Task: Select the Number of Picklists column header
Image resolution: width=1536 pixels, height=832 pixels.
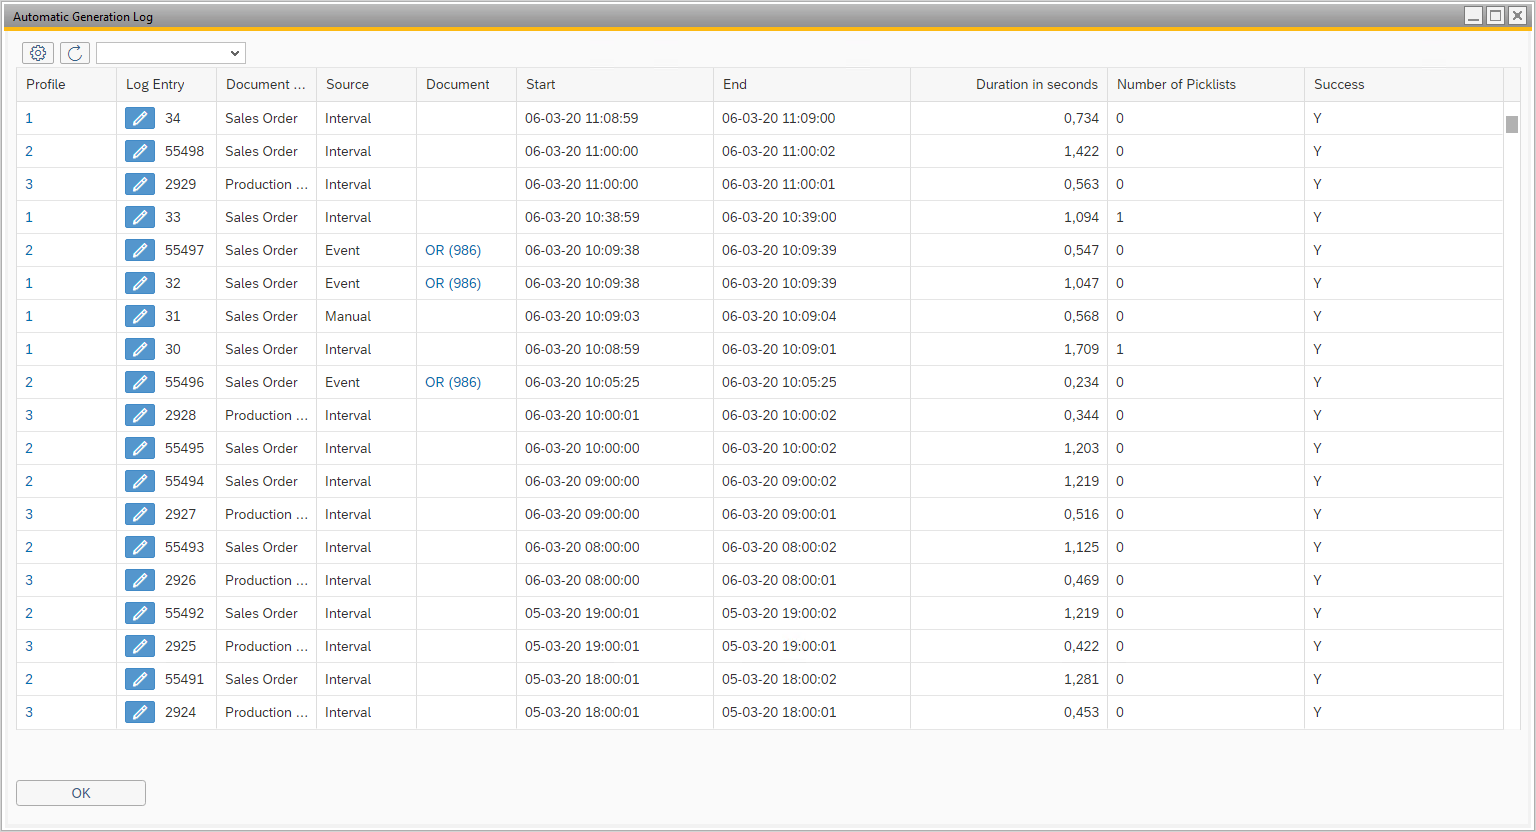Action: [x=1176, y=85]
